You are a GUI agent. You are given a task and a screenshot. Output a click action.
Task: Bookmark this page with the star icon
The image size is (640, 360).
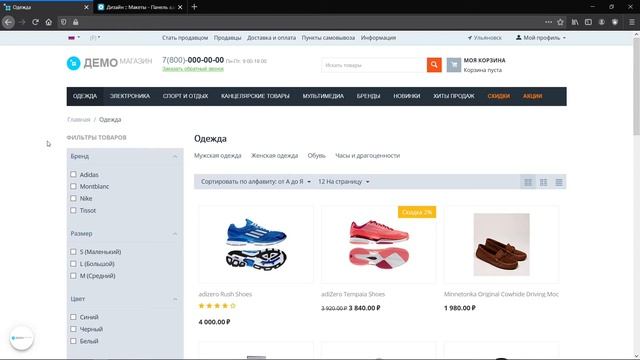pos(560,22)
